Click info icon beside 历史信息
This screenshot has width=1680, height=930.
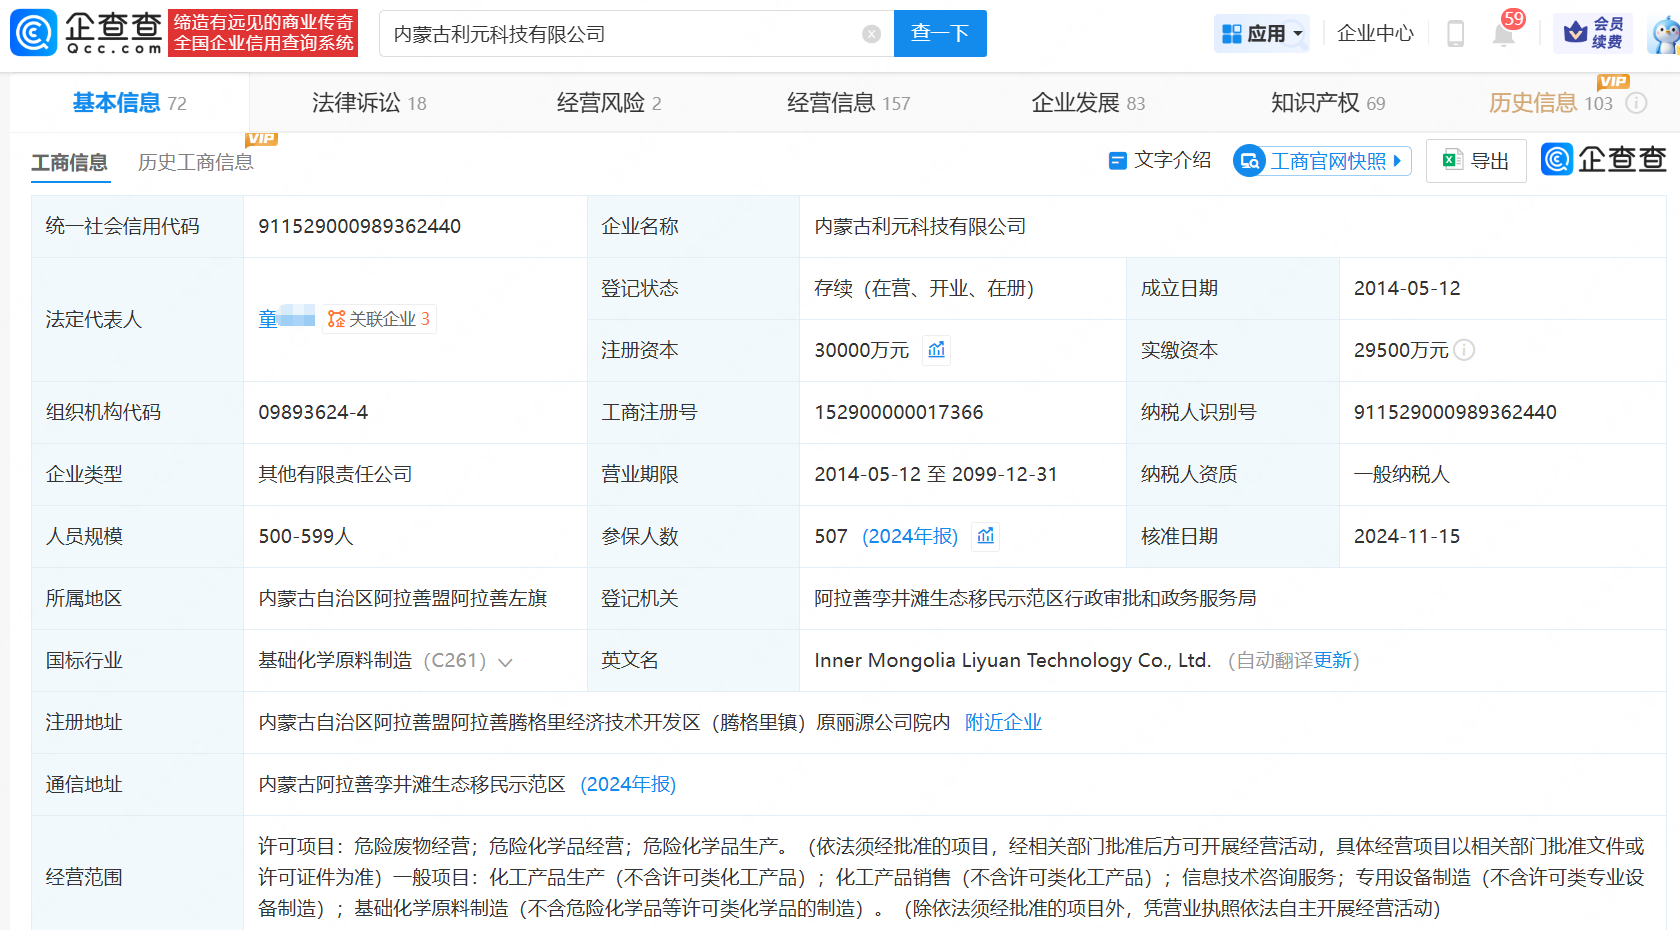tap(1636, 103)
